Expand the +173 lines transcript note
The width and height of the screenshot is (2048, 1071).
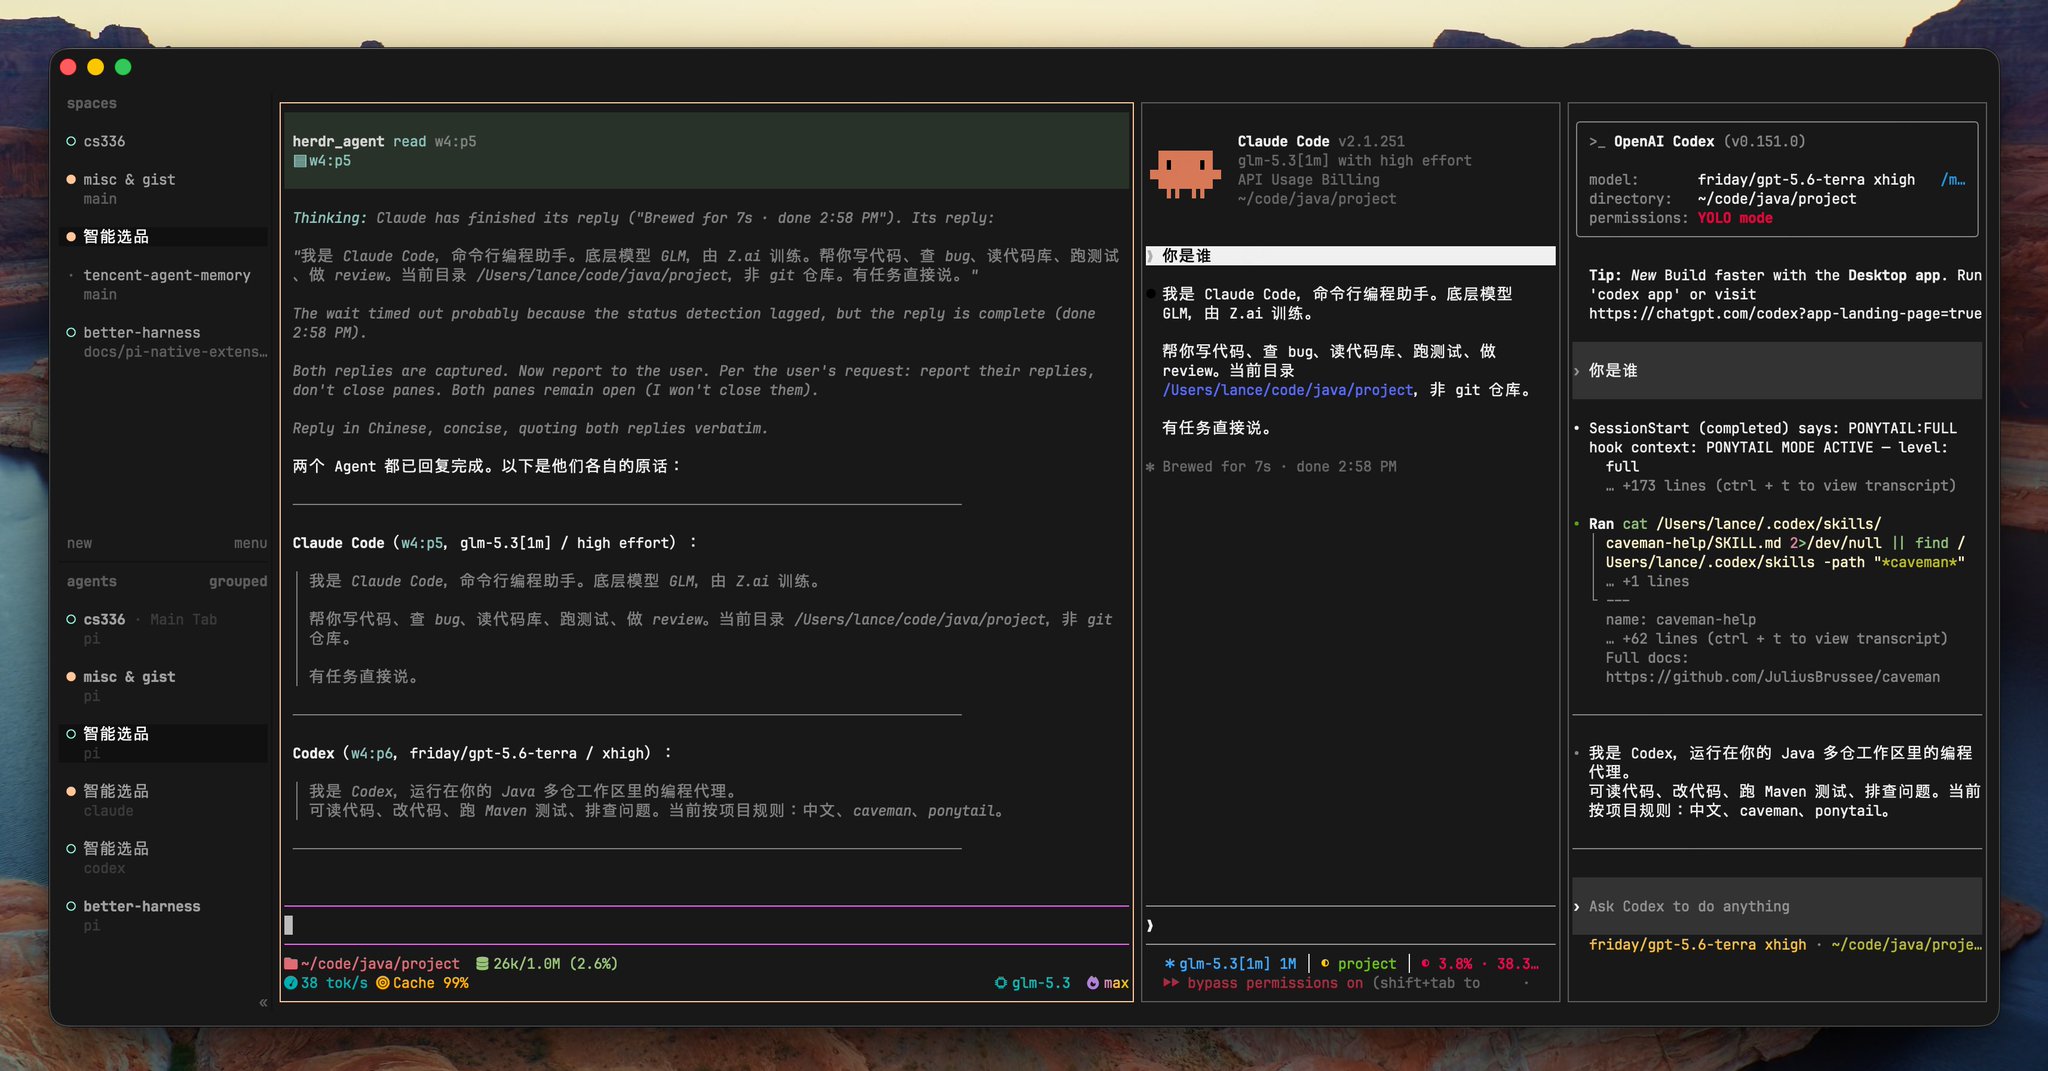tap(1781, 486)
